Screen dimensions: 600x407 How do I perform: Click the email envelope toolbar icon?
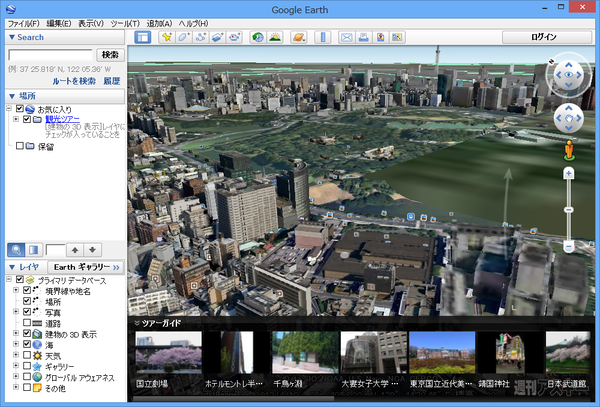pyautogui.click(x=347, y=37)
